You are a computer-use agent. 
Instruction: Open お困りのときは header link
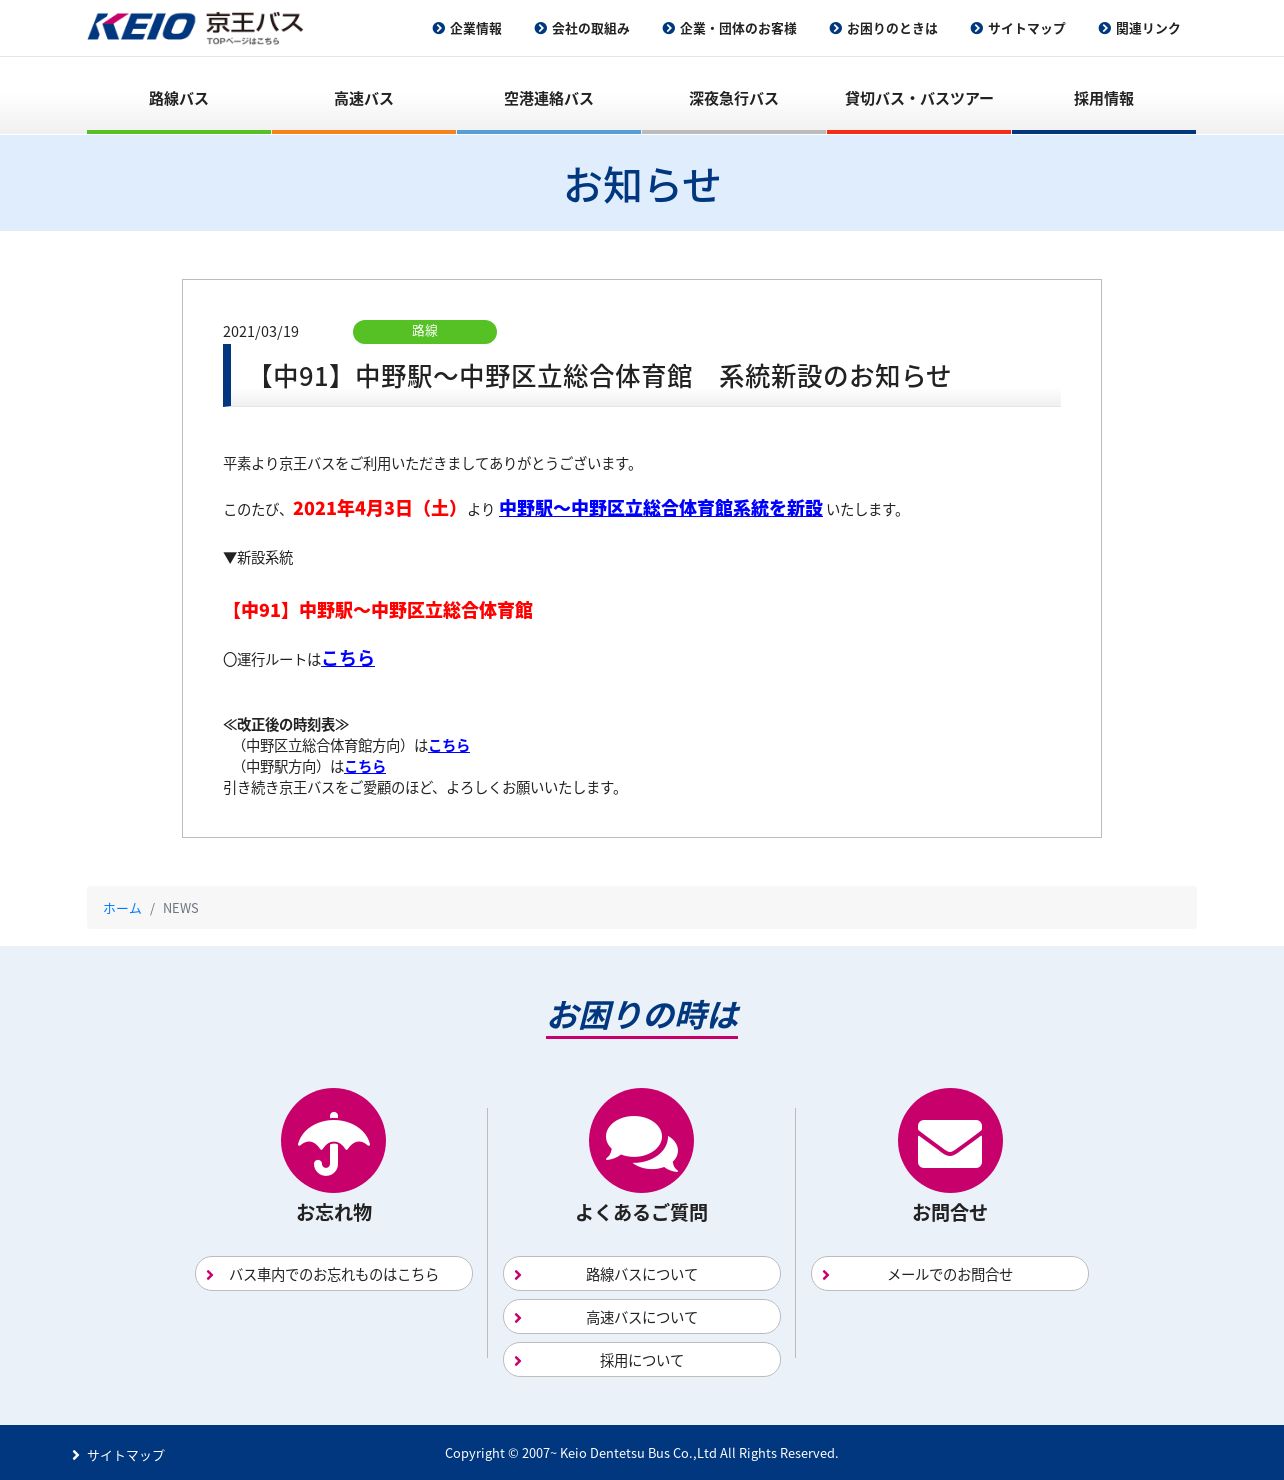[892, 29]
